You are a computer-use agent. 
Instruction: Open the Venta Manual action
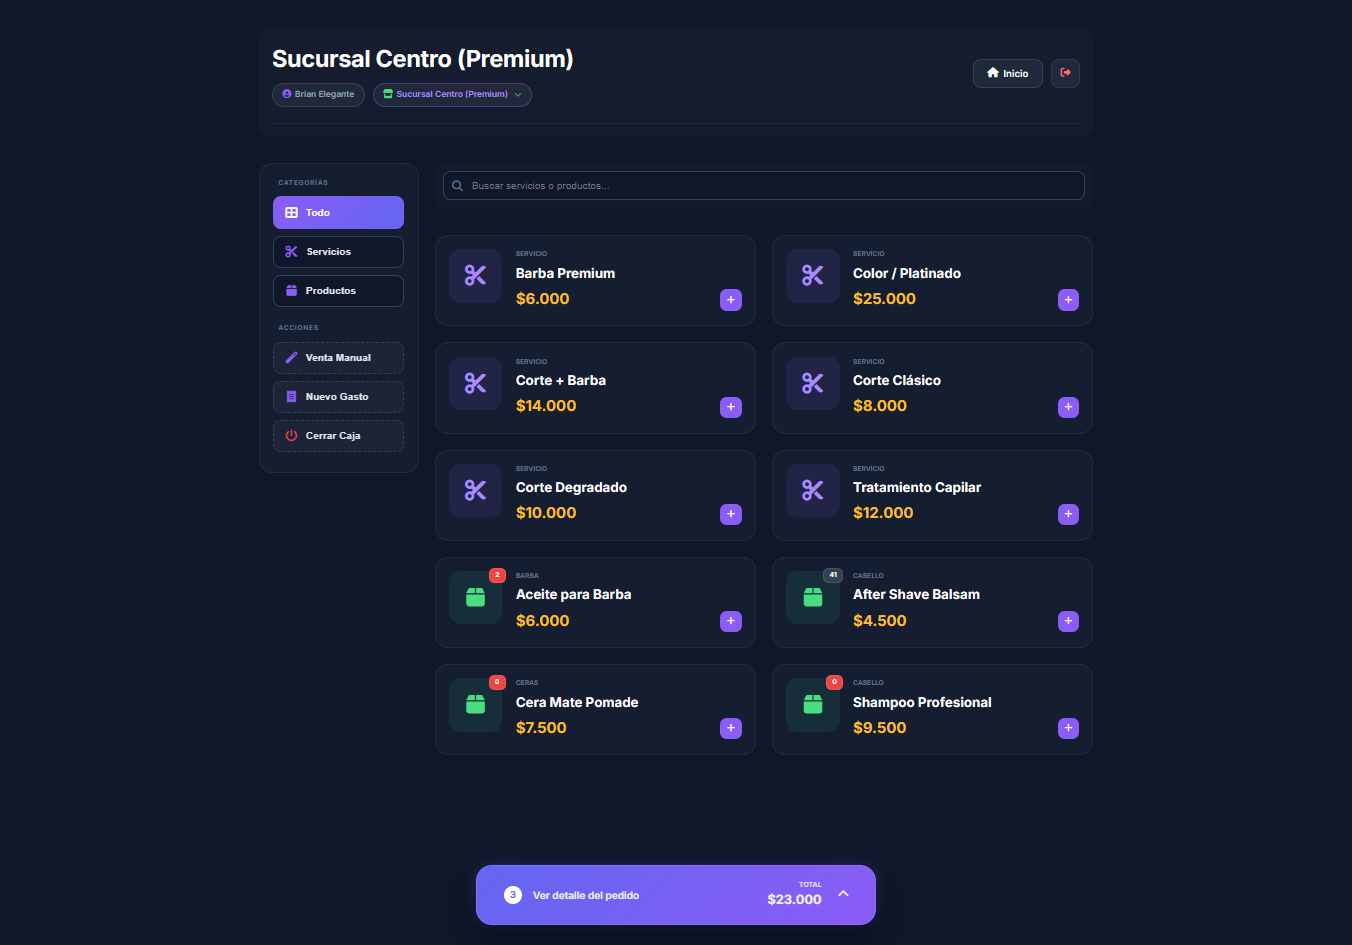tap(338, 358)
